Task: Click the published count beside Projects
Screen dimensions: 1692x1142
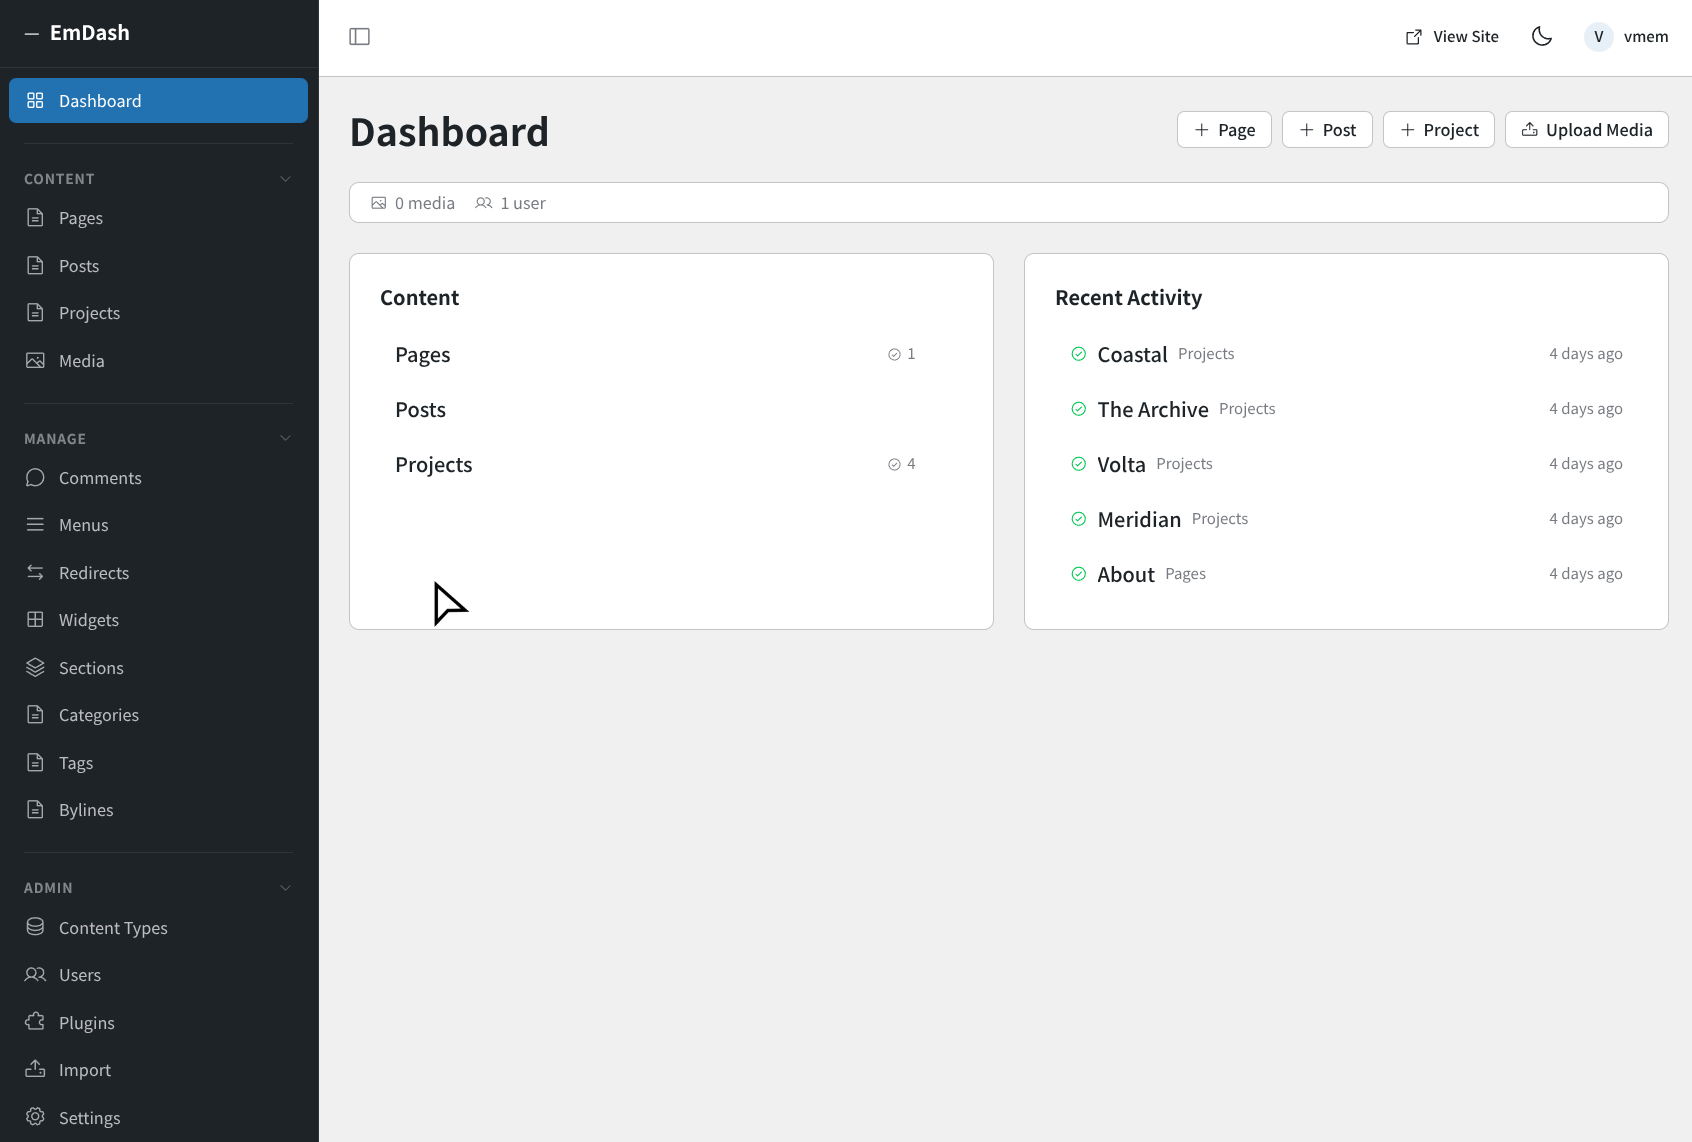Action: click(902, 464)
